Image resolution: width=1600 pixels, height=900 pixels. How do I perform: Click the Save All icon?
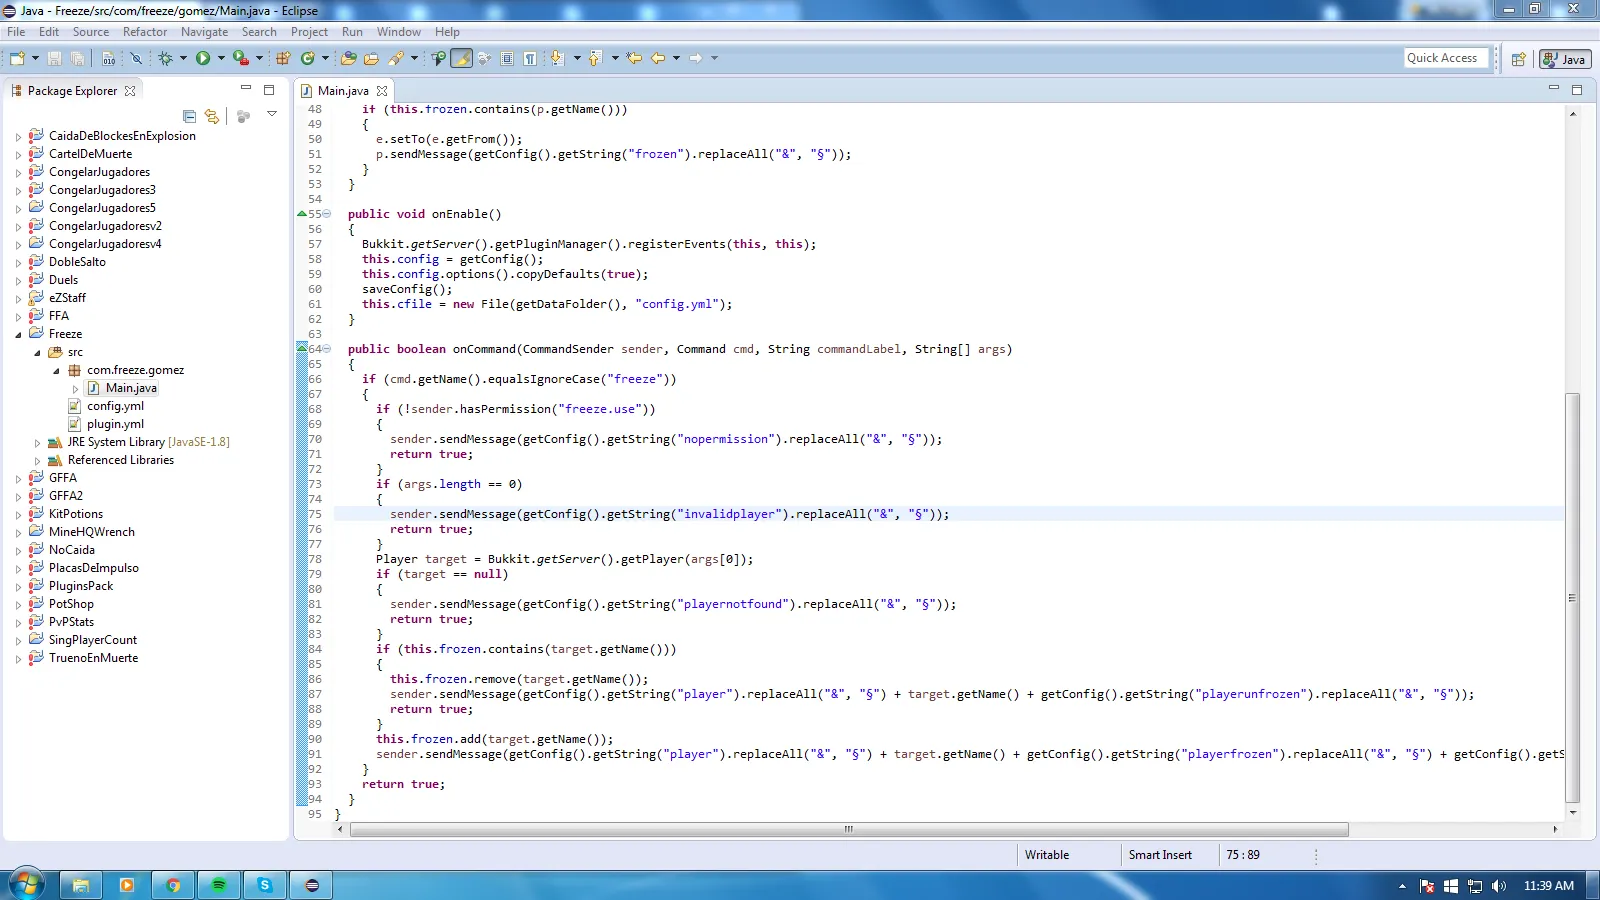pyautogui.click(x=77, y=58)
